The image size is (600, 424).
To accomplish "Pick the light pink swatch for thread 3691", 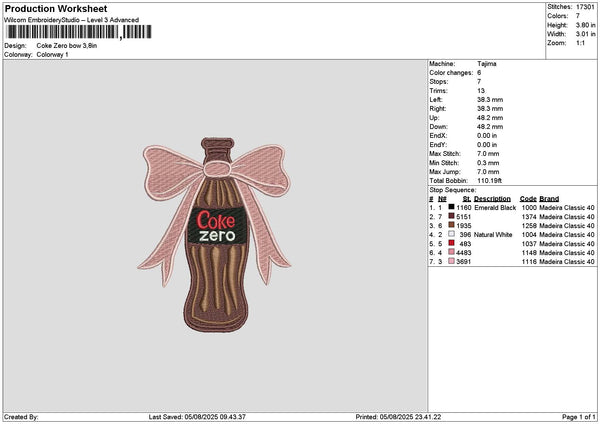I will tap(452, 261).
